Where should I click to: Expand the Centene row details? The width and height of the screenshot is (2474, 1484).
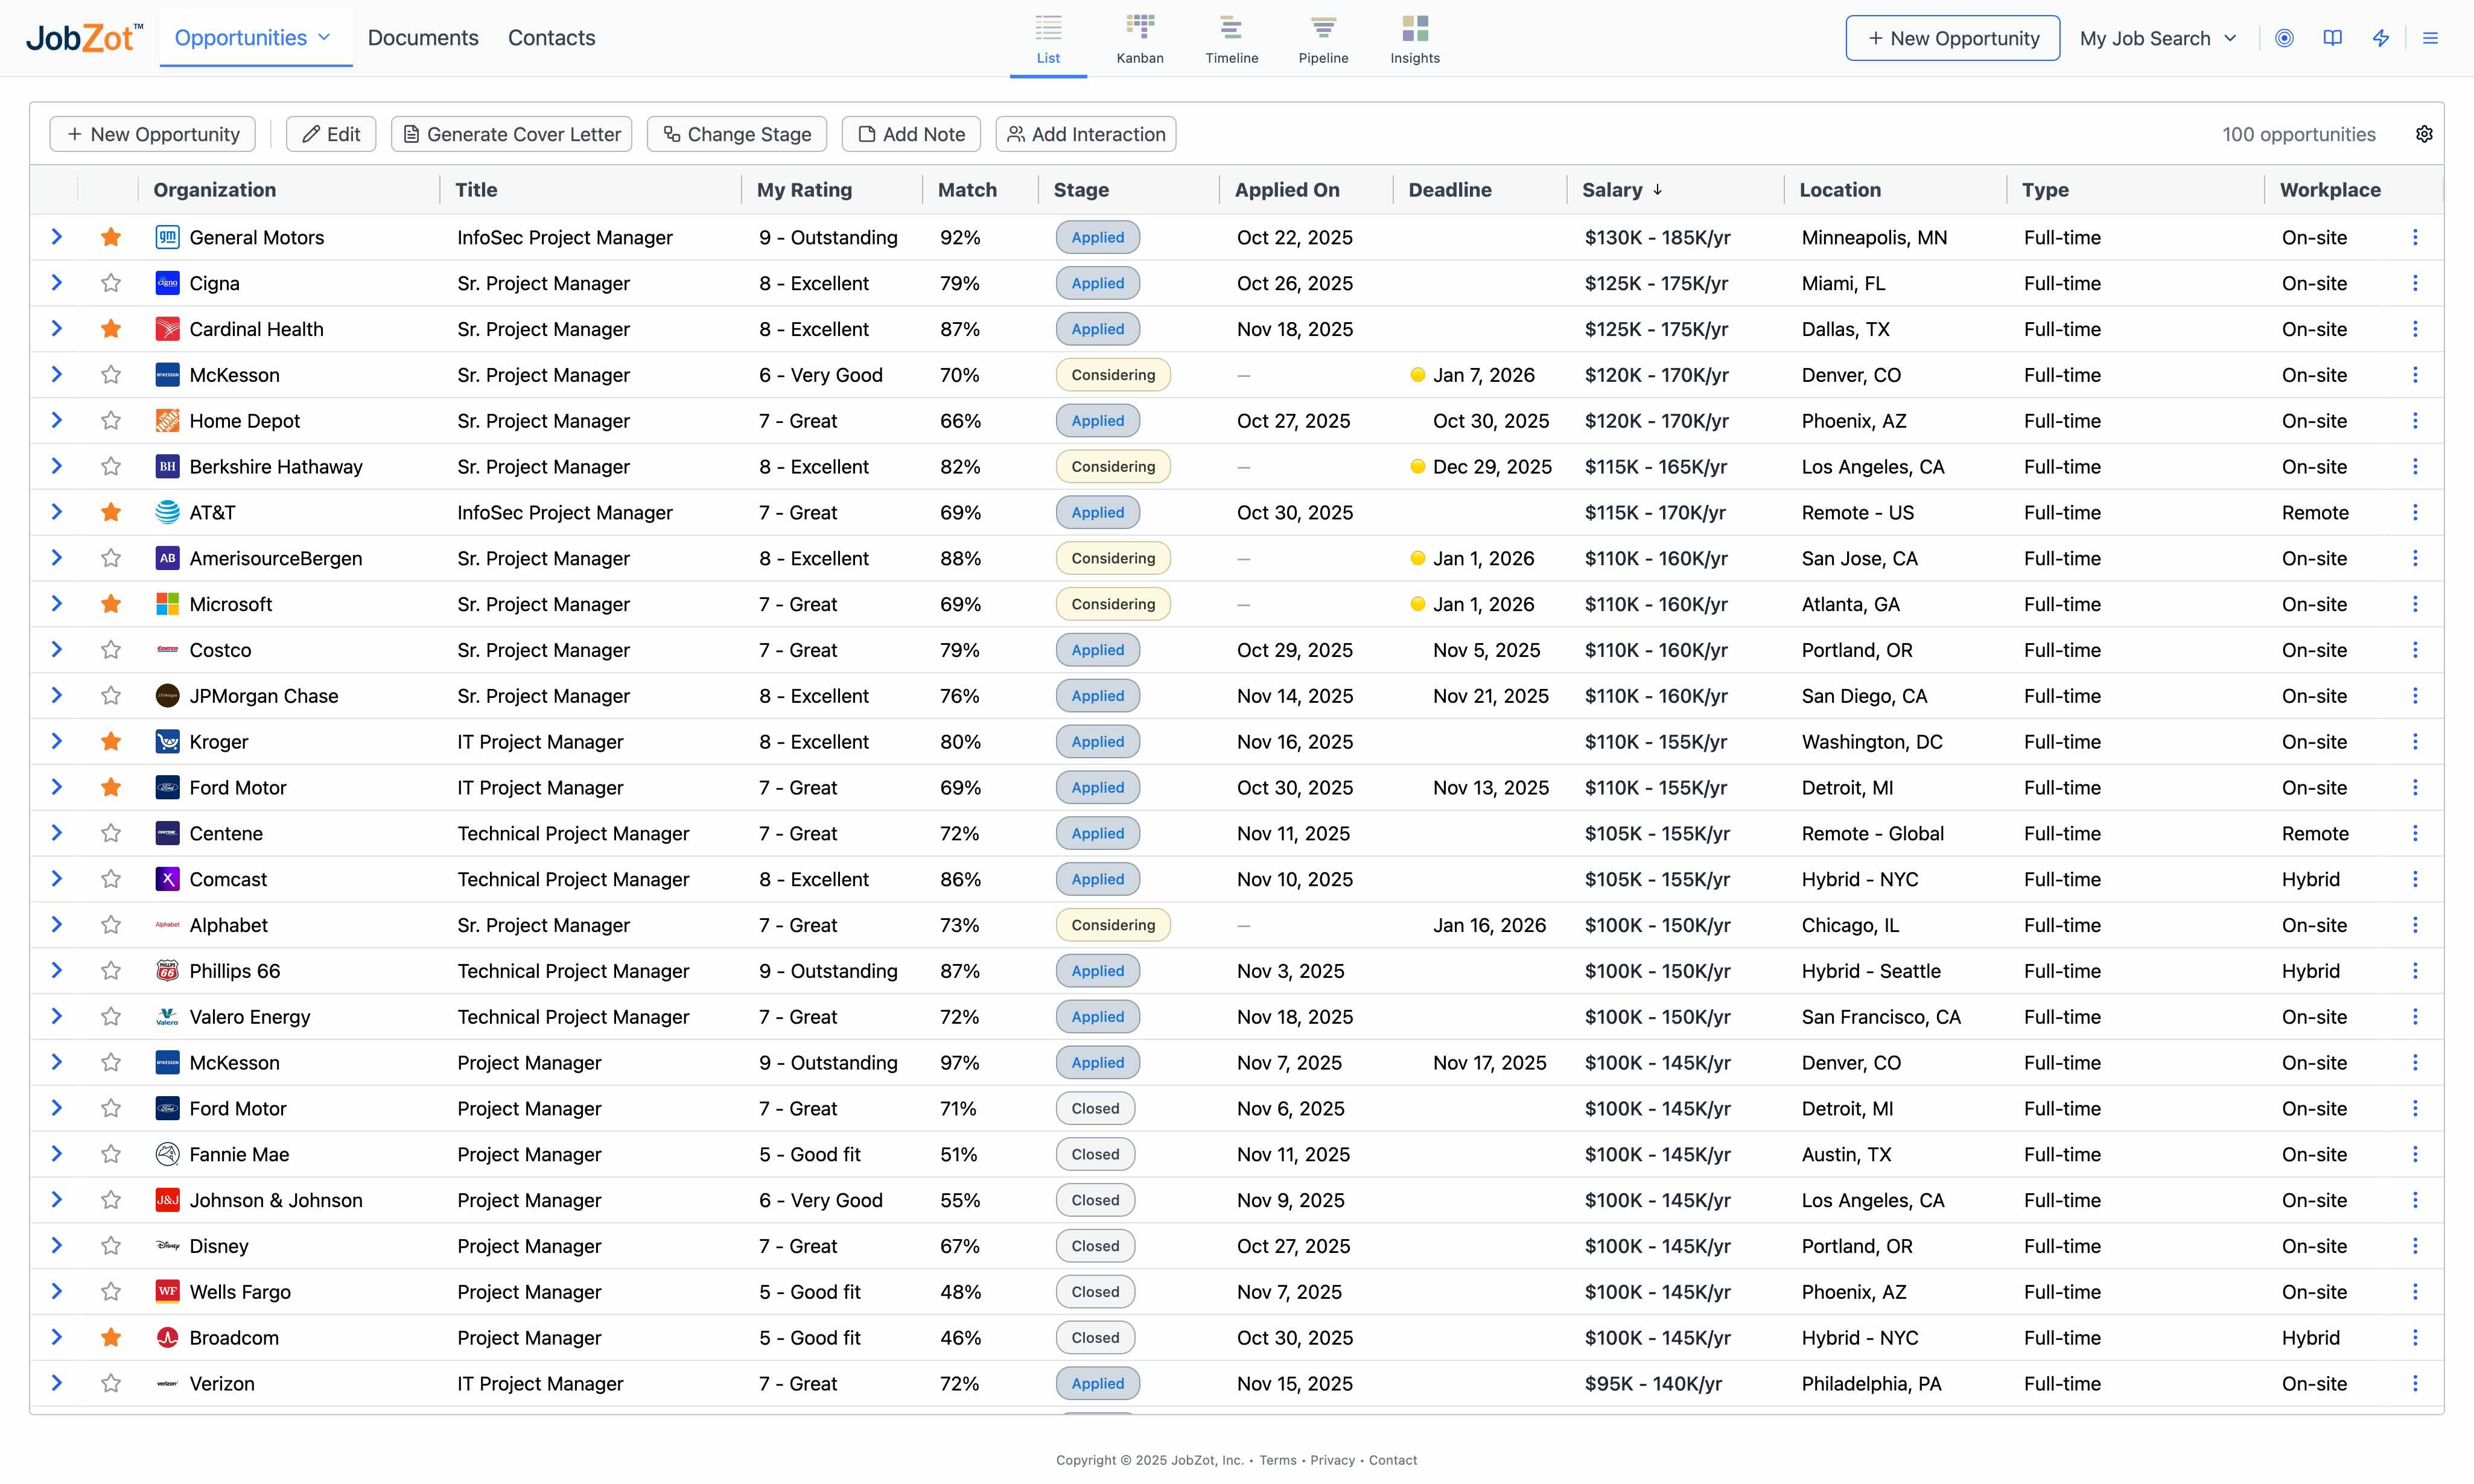[57, 833]
